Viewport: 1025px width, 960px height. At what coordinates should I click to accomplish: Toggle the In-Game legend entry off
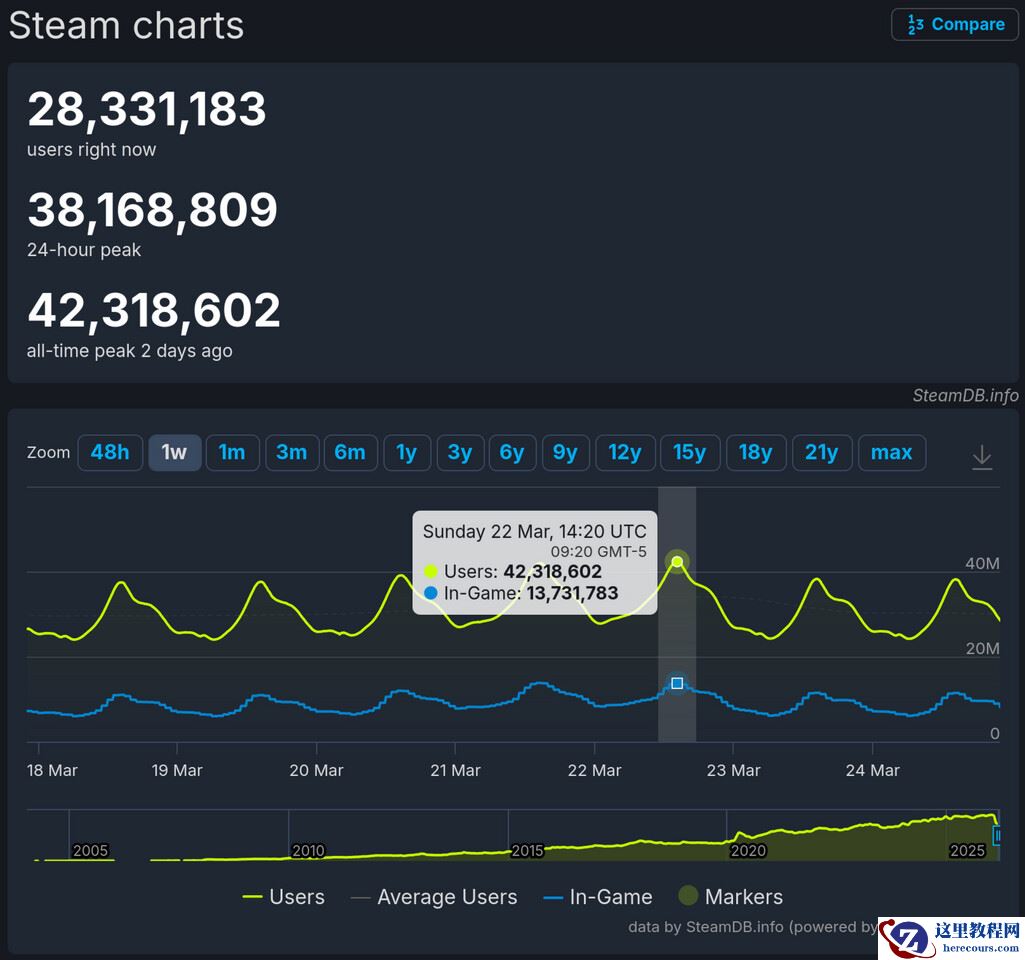tap(597, 897)
